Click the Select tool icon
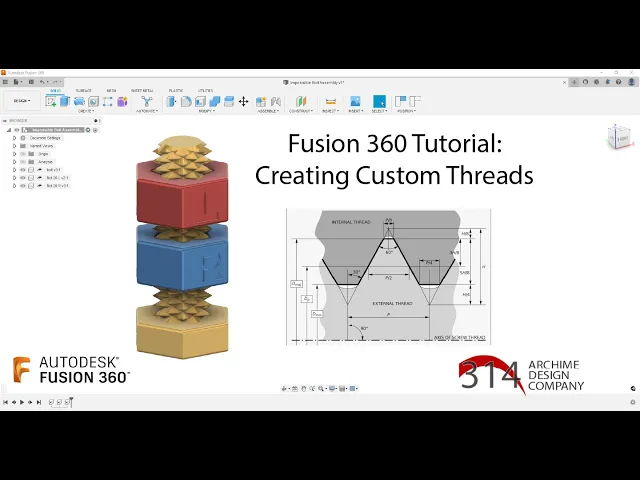This screenshot has width=640, height=480. 379,101
